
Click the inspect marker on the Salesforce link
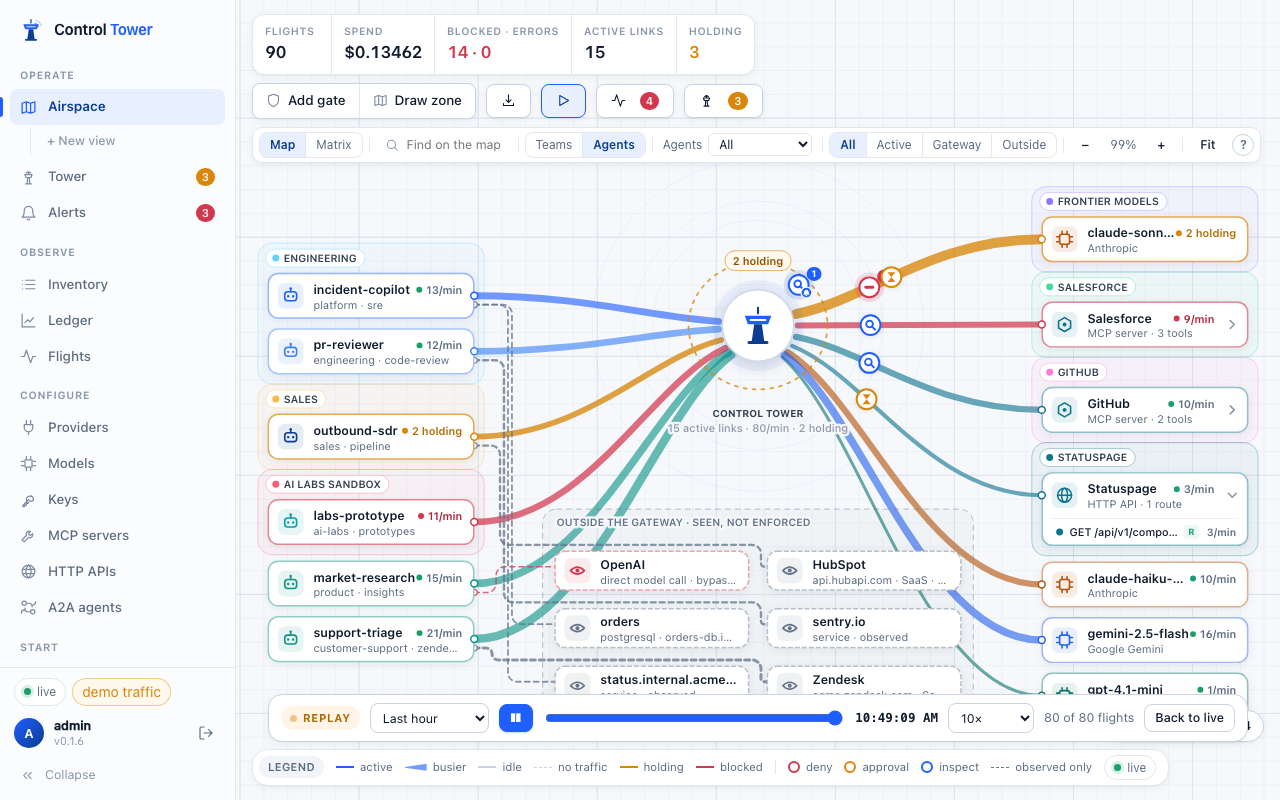coord(871,325)
